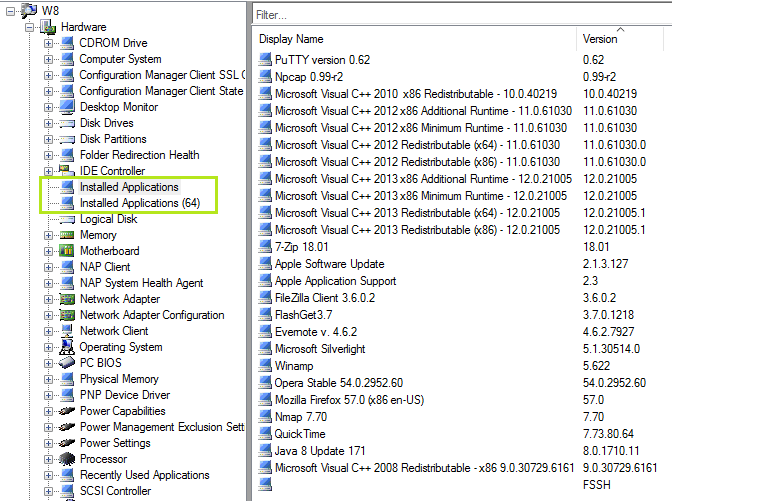Viewport: 760px width, 501px height.
Task: Click the icon beside Evernote v. 4.6.2
Action: [x=265, y=332]
